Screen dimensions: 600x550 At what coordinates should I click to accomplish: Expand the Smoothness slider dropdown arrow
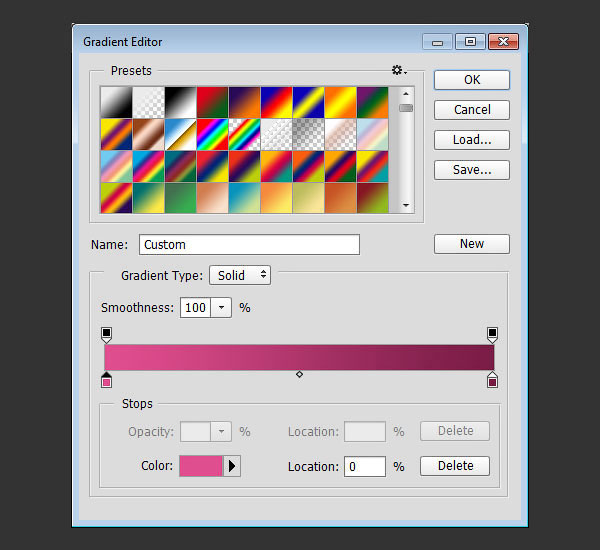[x=221, y=308]
